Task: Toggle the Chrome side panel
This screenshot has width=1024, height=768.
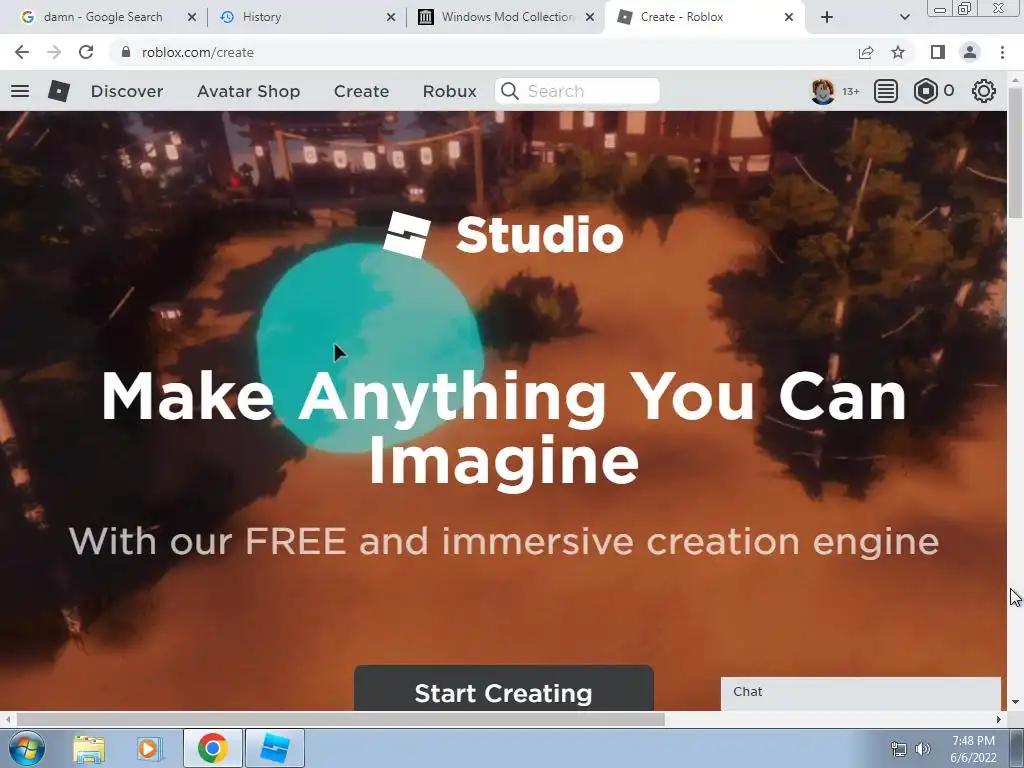Action: coord(938,52)
